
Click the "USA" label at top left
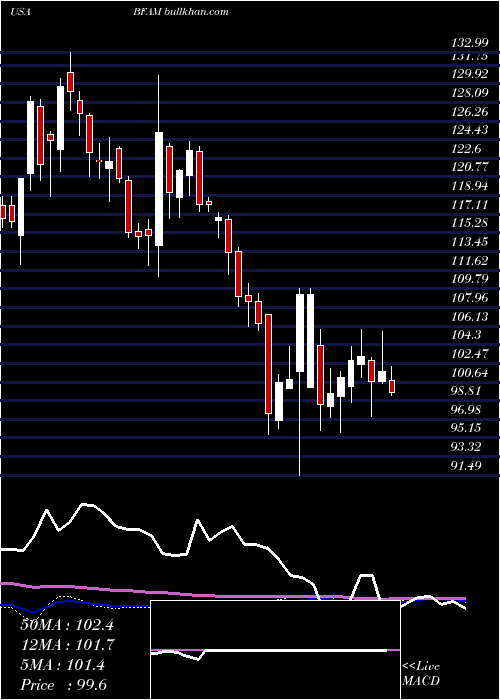20,11
